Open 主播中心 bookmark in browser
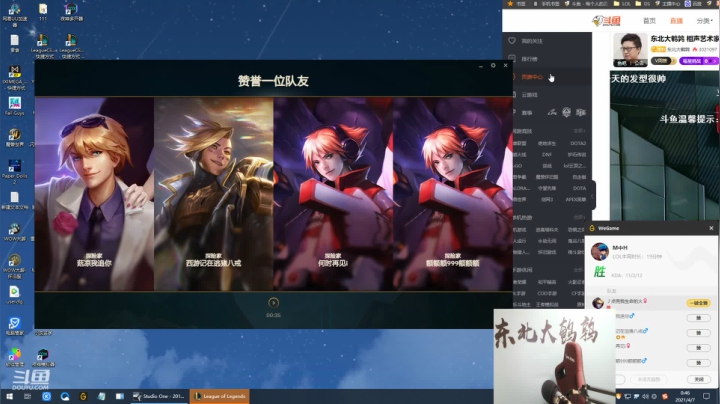 click(667, 4)
